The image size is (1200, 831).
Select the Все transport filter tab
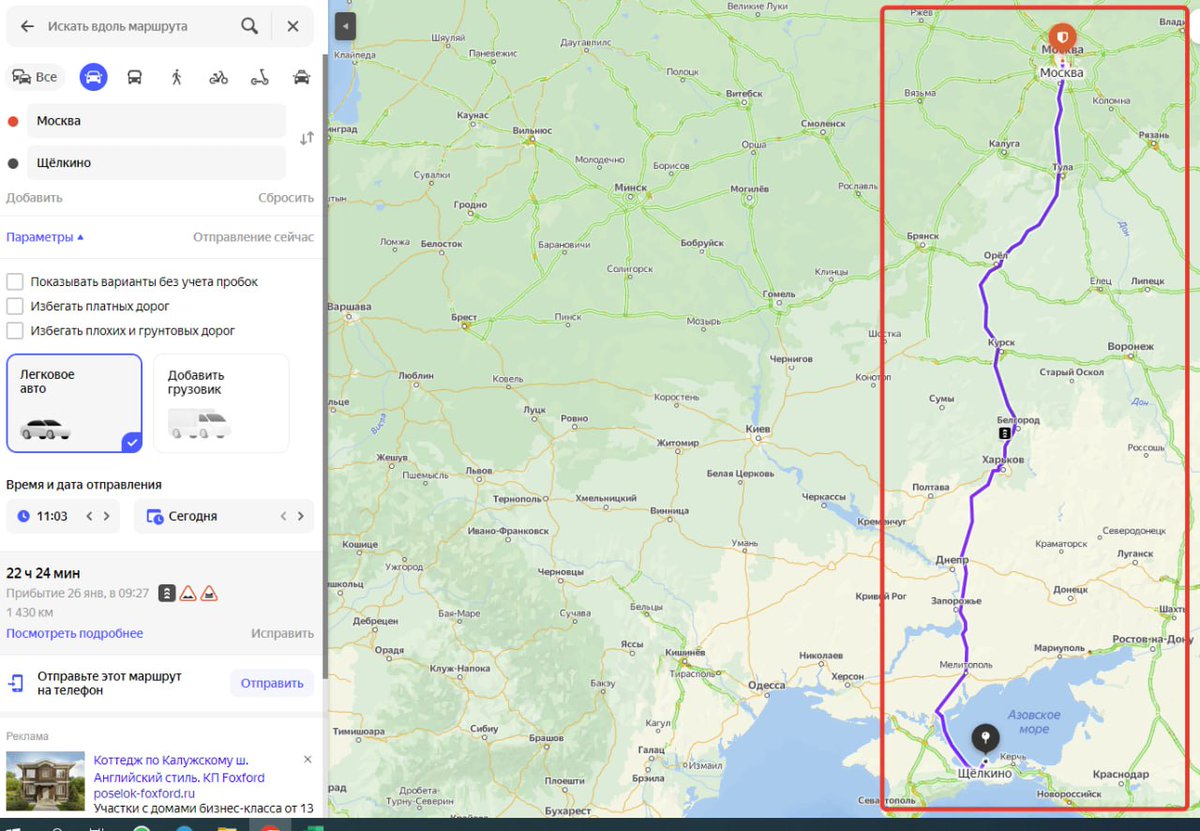(35, 76)
